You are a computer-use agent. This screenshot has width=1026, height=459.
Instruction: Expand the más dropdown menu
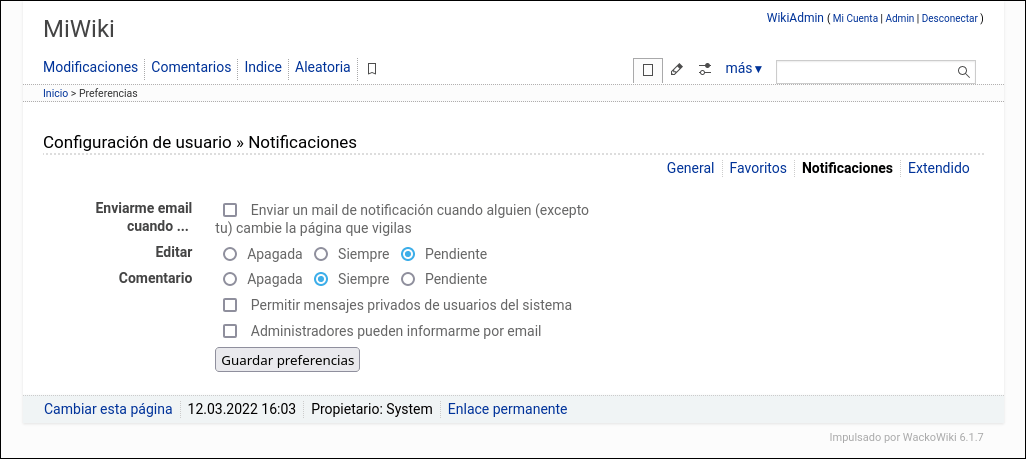coord(743,69)
